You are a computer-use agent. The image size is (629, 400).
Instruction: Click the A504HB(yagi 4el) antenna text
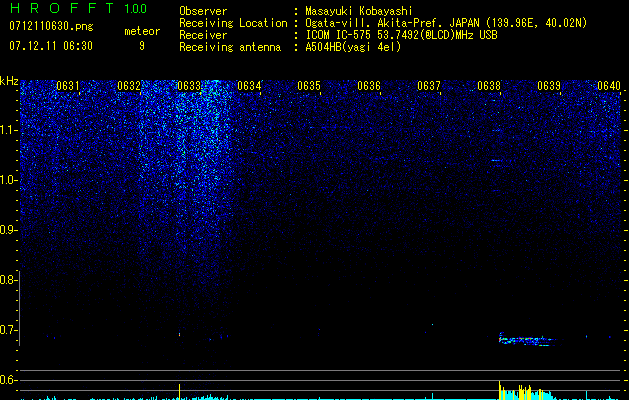point(353,47)
